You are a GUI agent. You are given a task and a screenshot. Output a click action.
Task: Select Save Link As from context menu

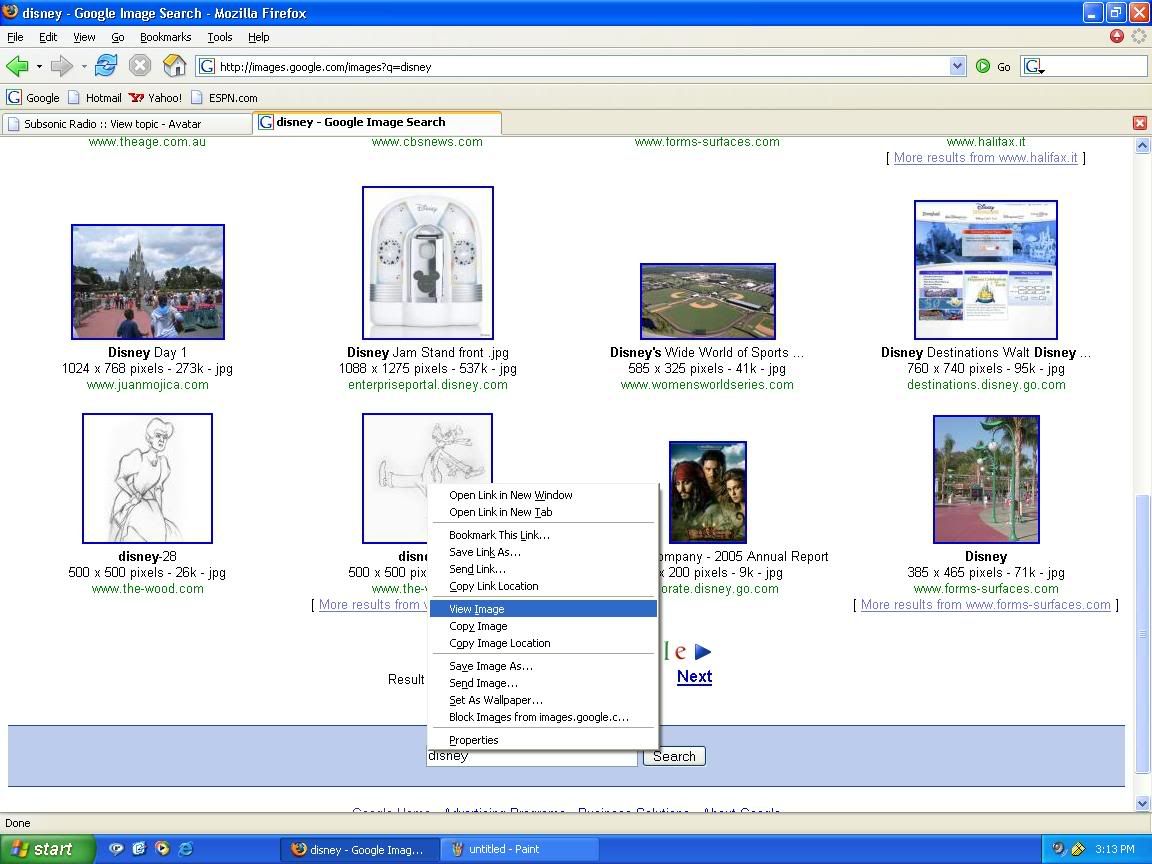(543, 552)
